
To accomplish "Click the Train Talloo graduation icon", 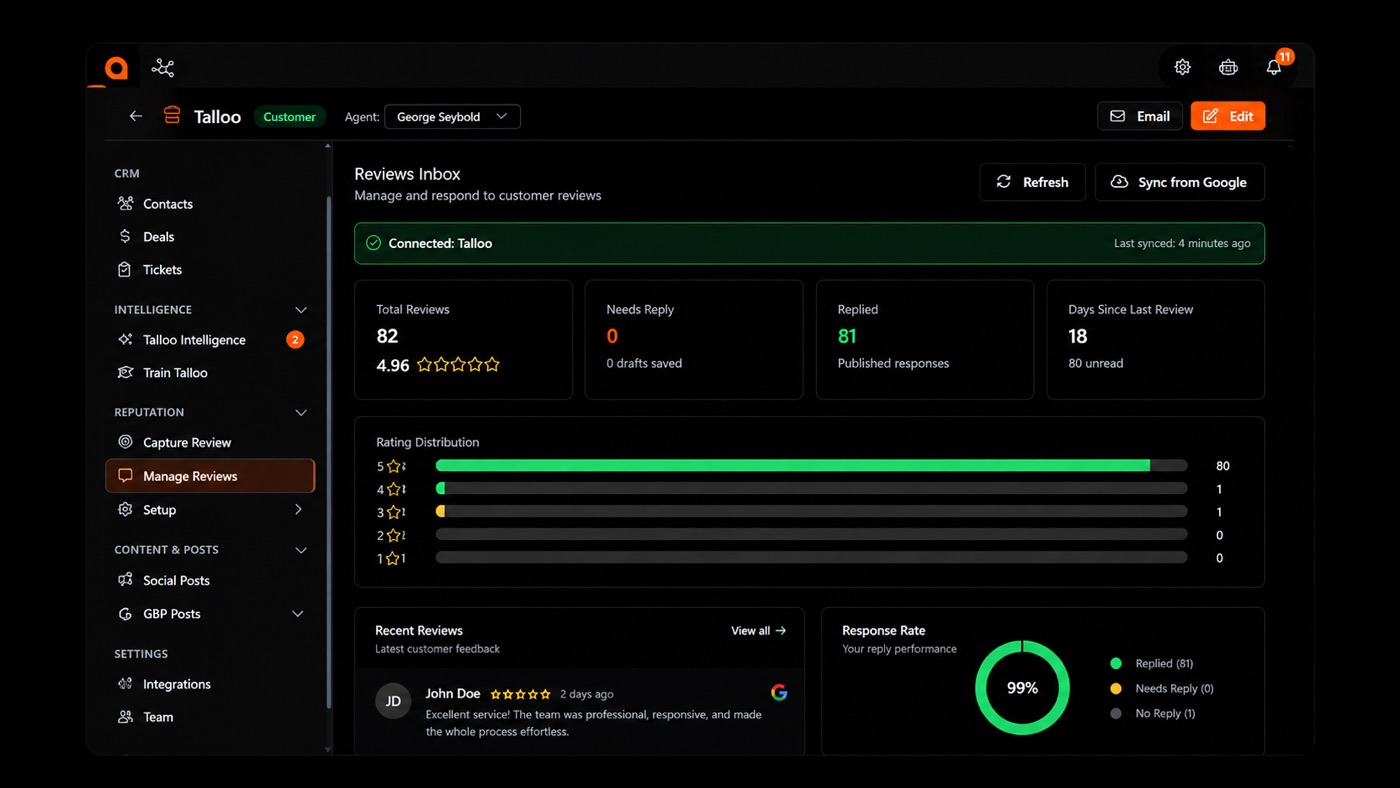I will (x=125, y=373).
